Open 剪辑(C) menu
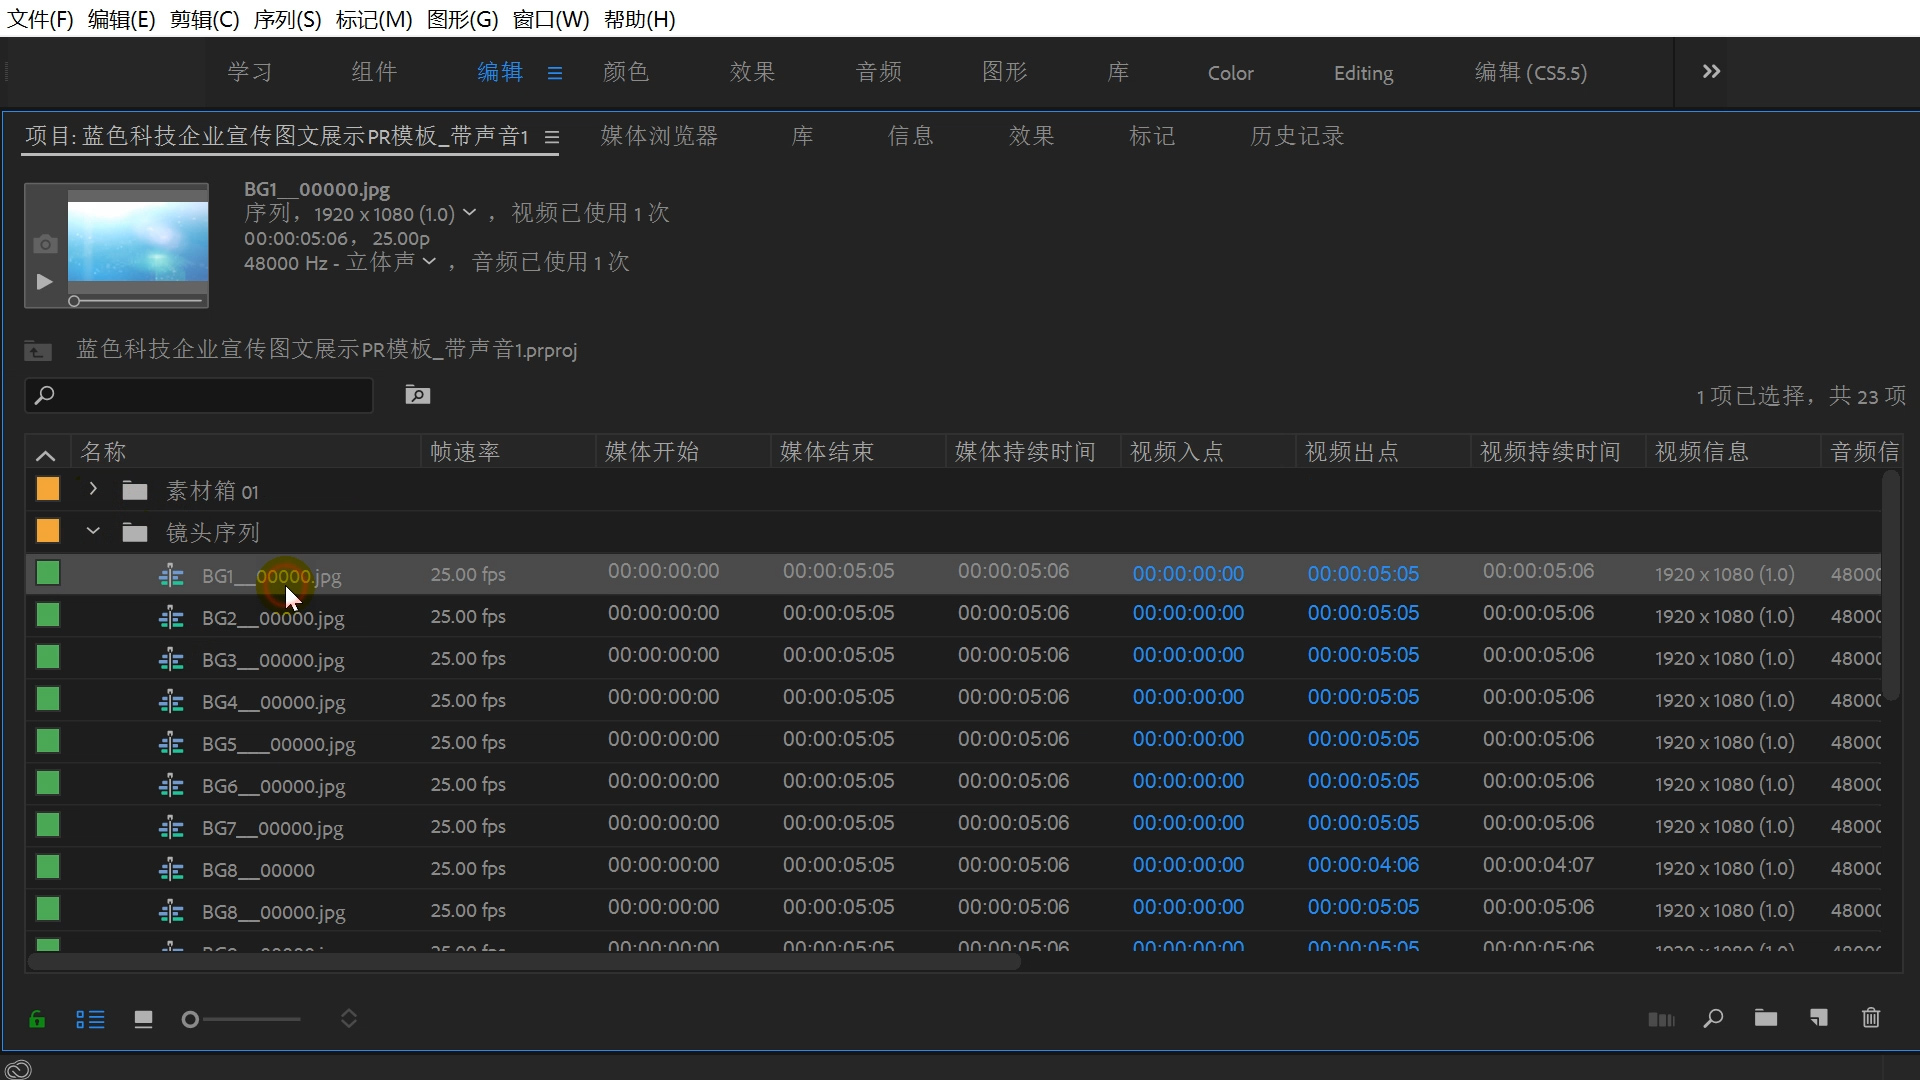Image resolution: width=1920 pixels, height=1080 pixels. (x=204, y=19)
